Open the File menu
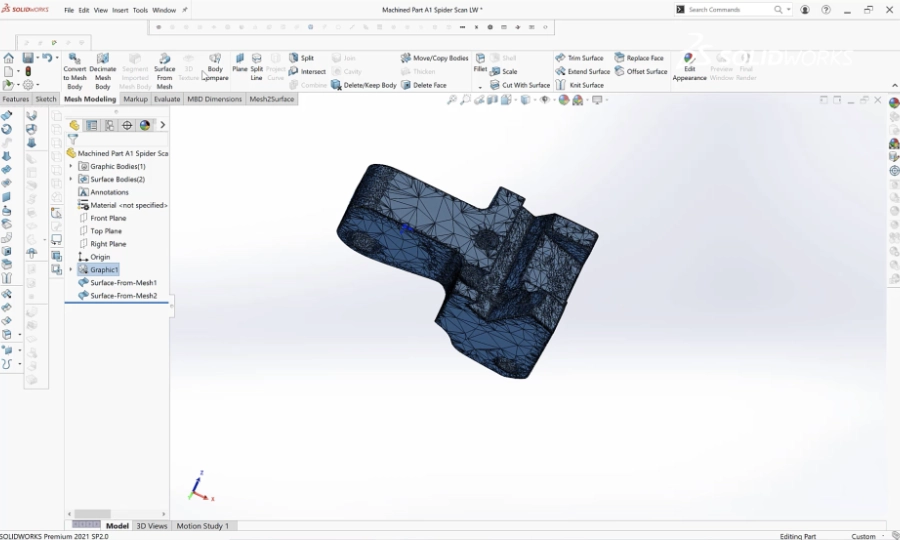Screen dimensions: 900x540 click(x=69, y=10)
